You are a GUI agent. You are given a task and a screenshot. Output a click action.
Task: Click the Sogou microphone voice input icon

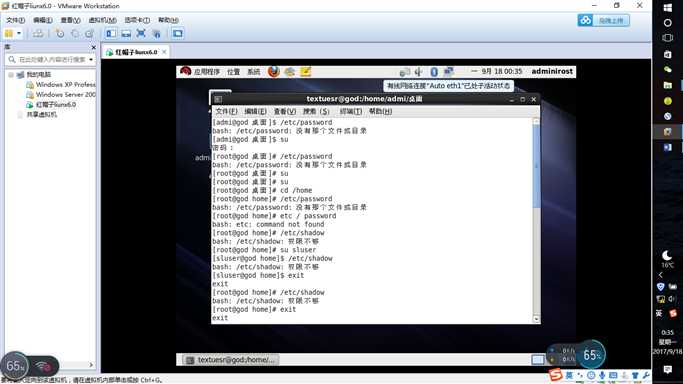pyautogui.click(x=602, y=375)
